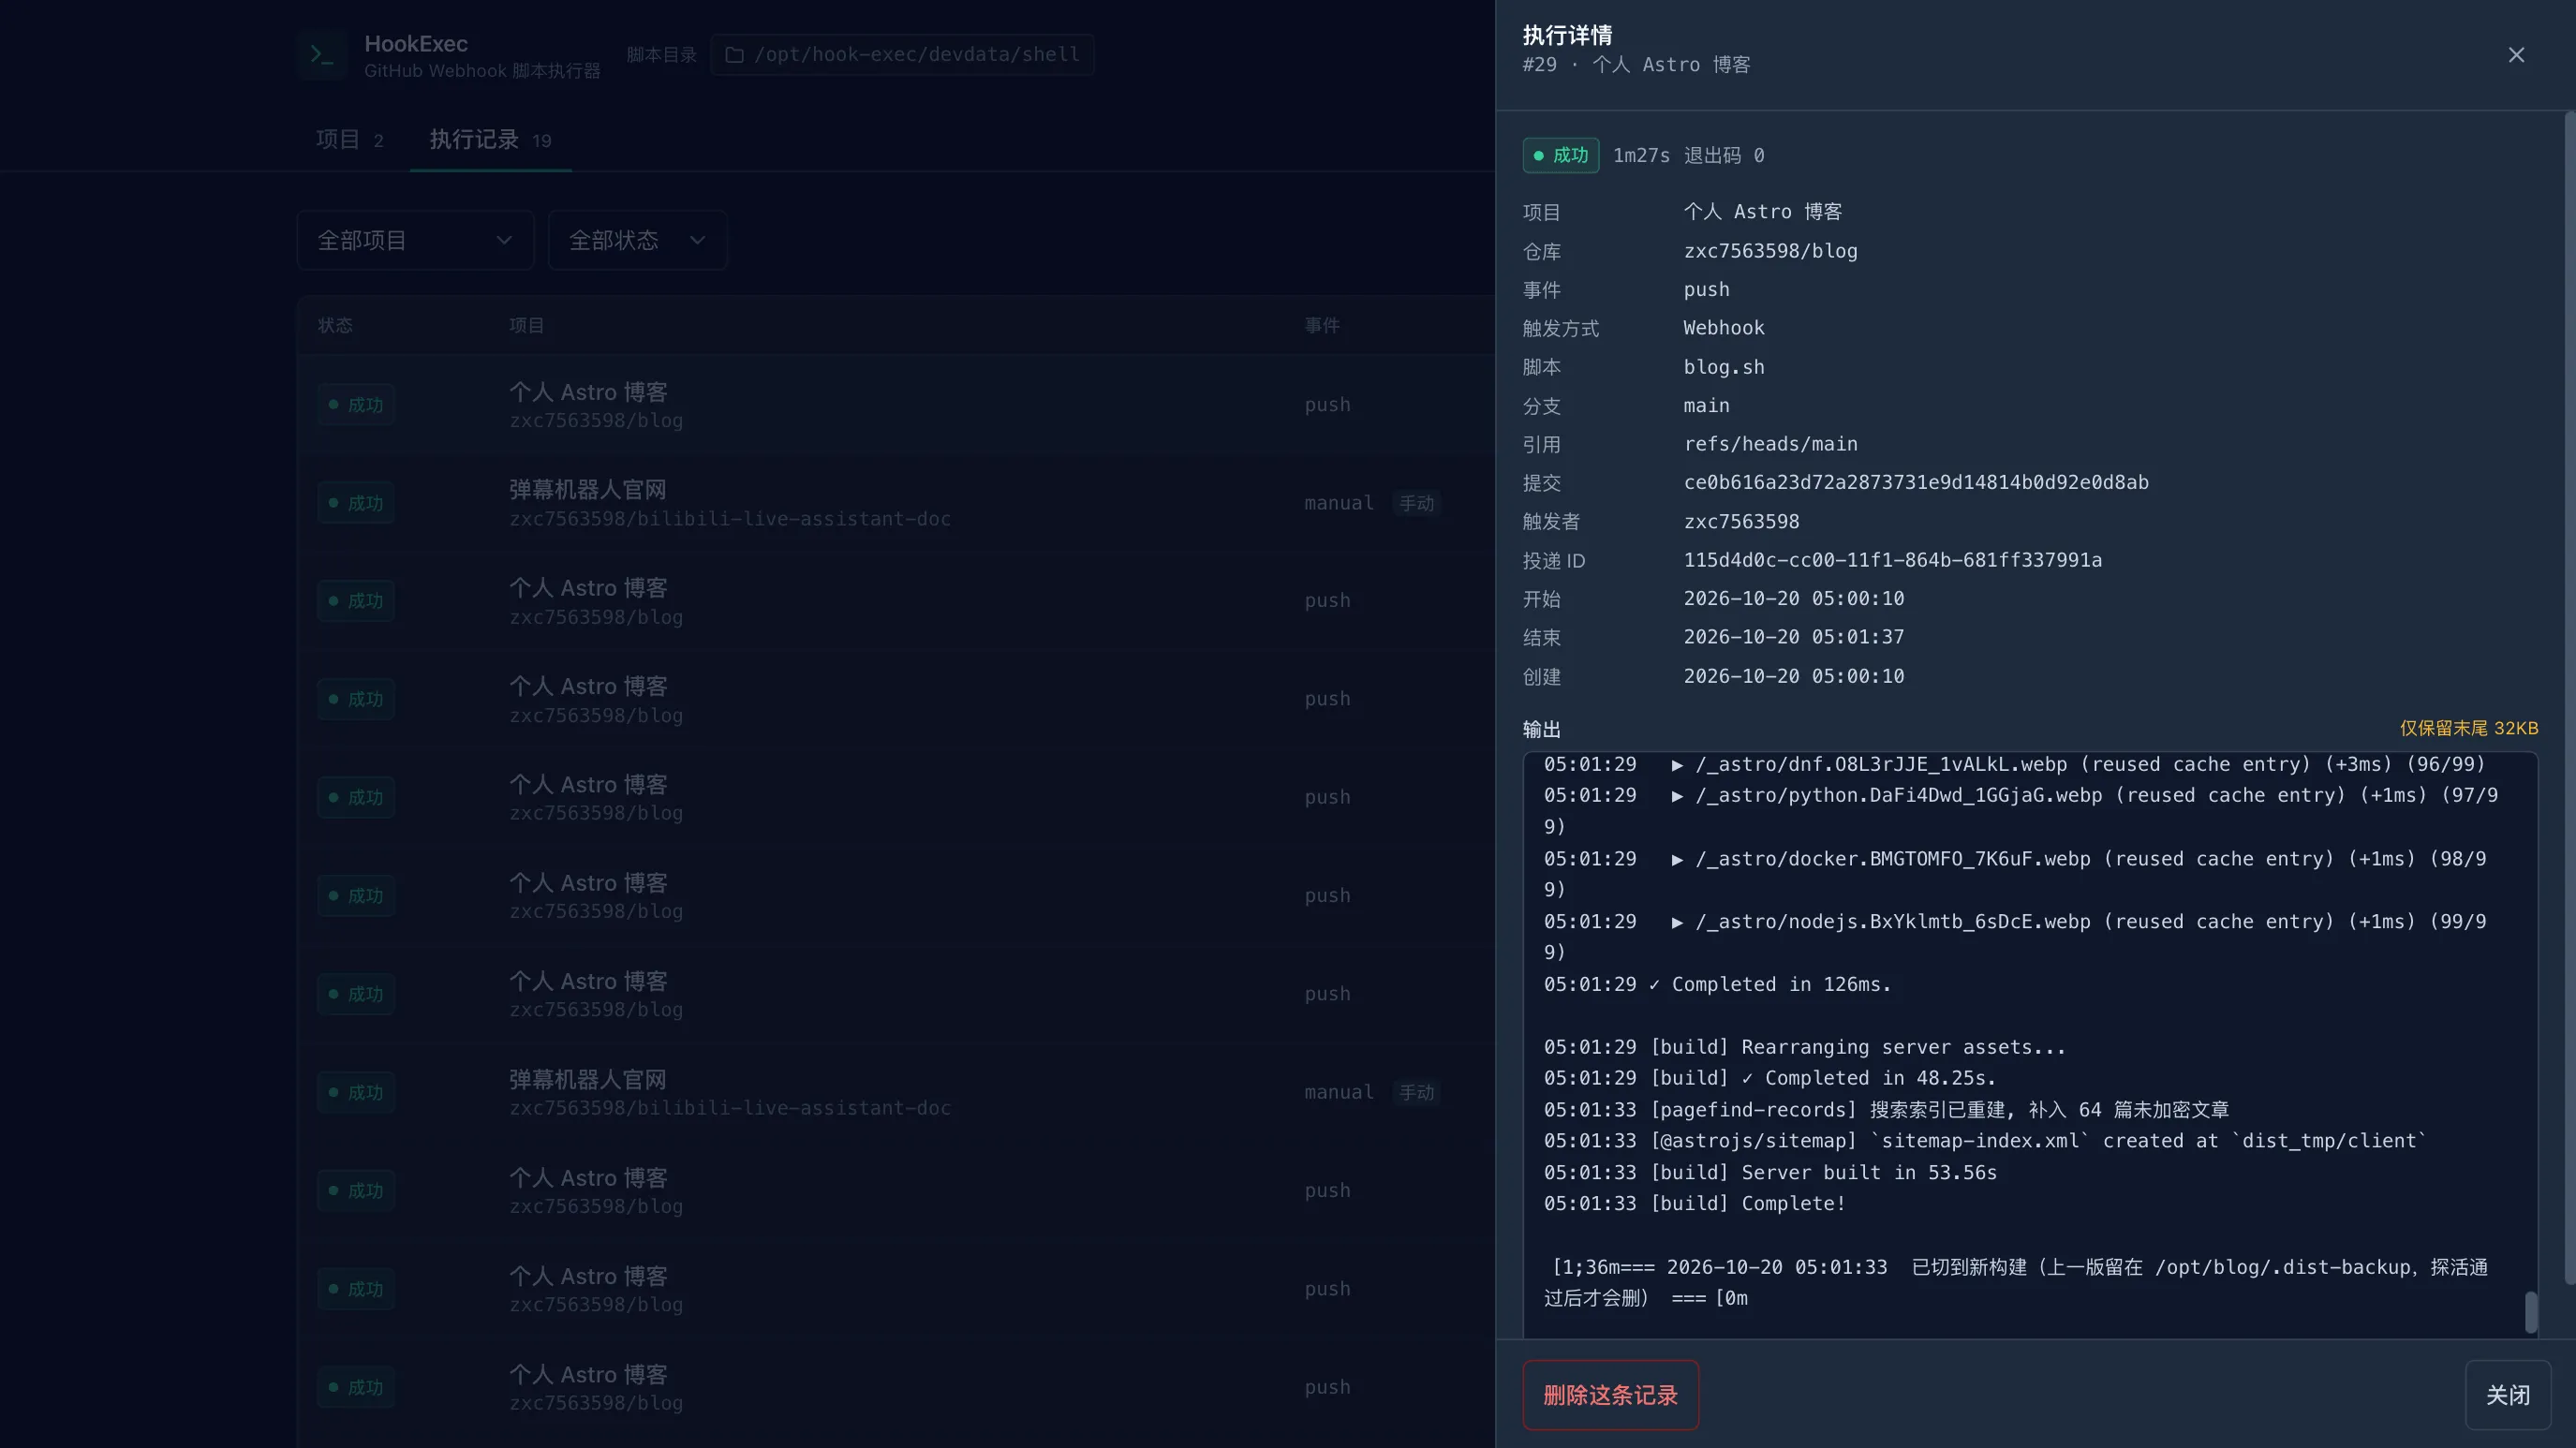Click the first 弹幕机器人官网 row in records
Viewport: 2576px width, 1448px height.
[x=895, y=503]
